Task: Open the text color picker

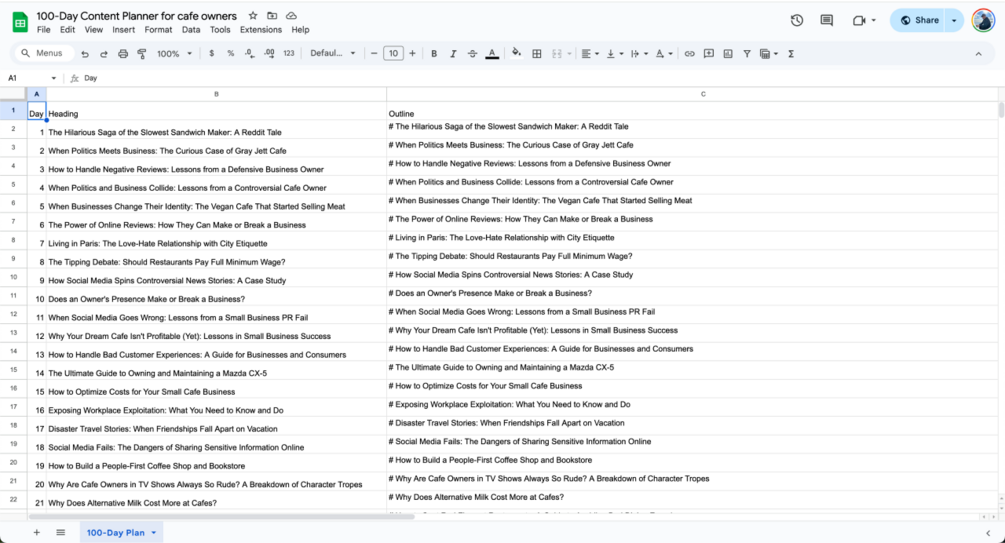Action: [492, 54]
